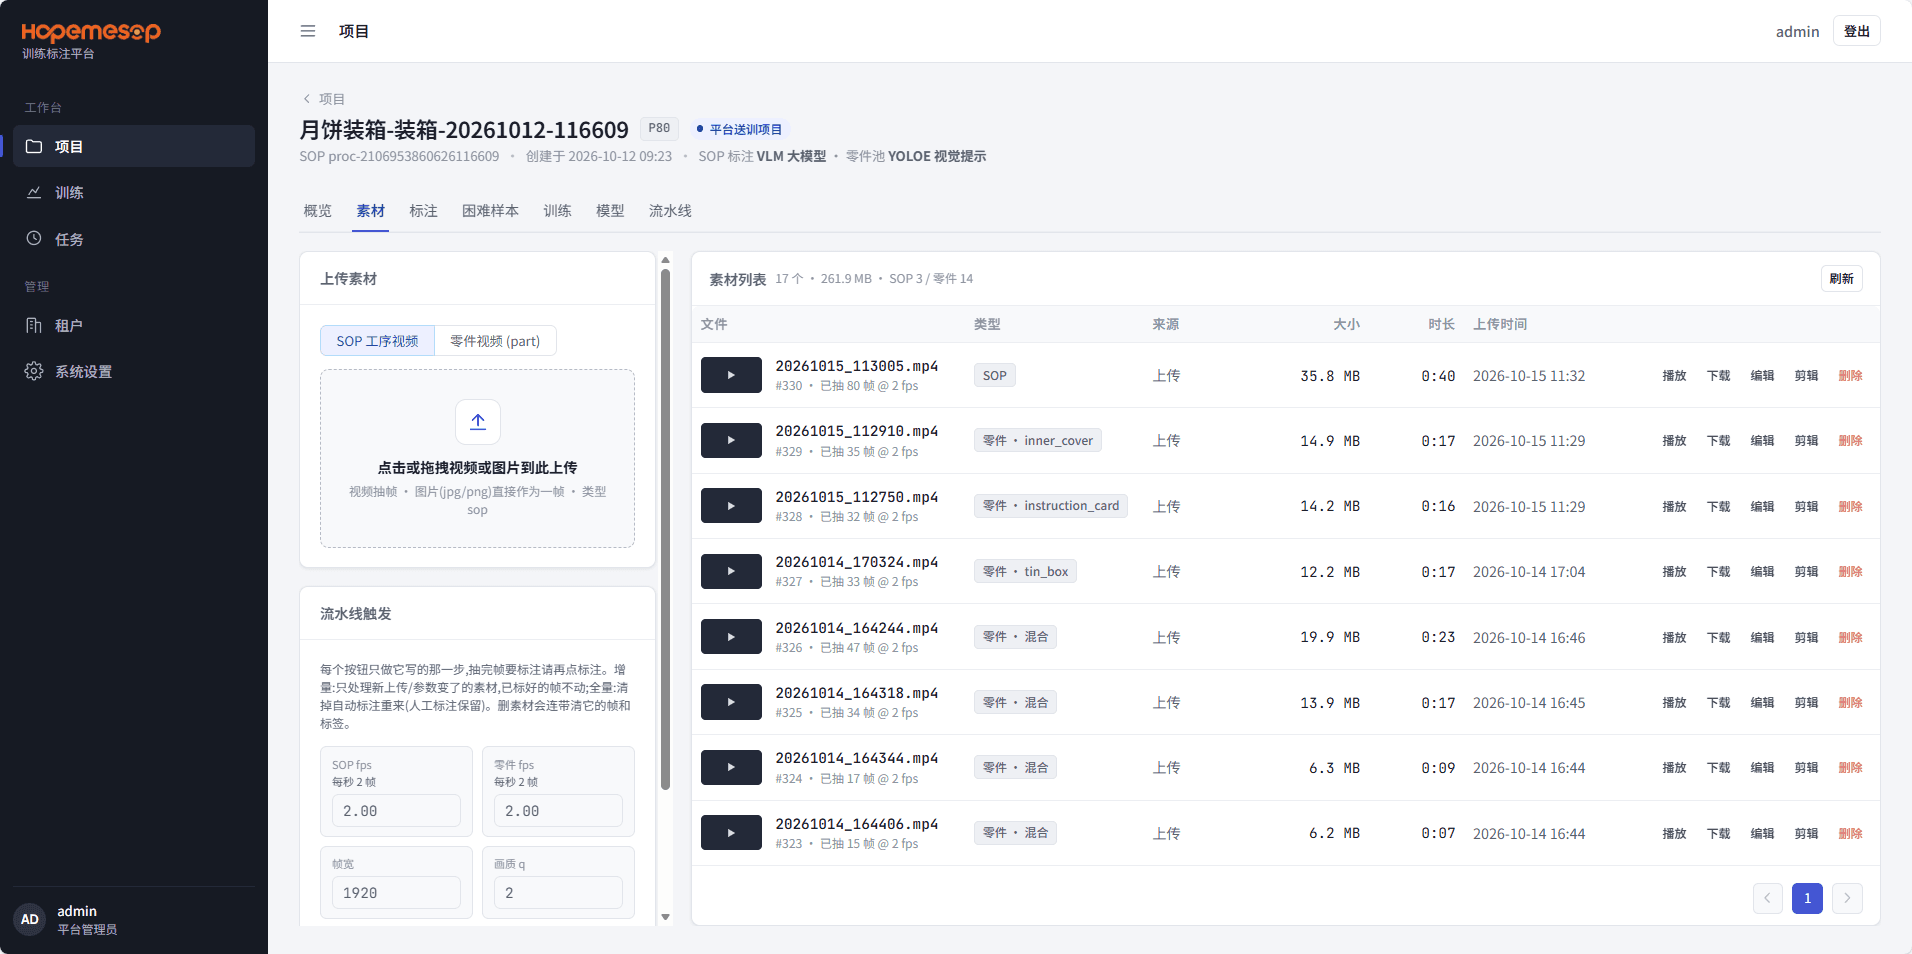Play thumbnail for 20261014_170324.mp4
The width and height of the screenshot is (1912, 954).
pos(731,571)
